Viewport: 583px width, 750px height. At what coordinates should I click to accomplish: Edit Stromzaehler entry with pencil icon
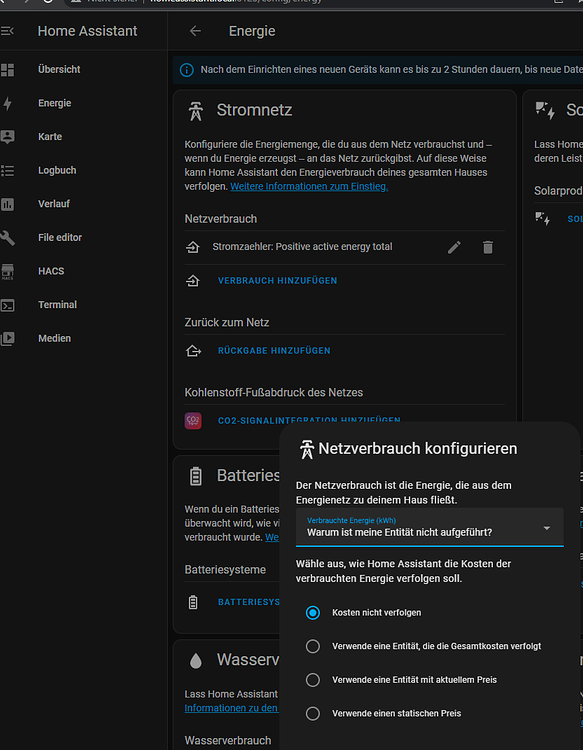click(x=454, y=247)
